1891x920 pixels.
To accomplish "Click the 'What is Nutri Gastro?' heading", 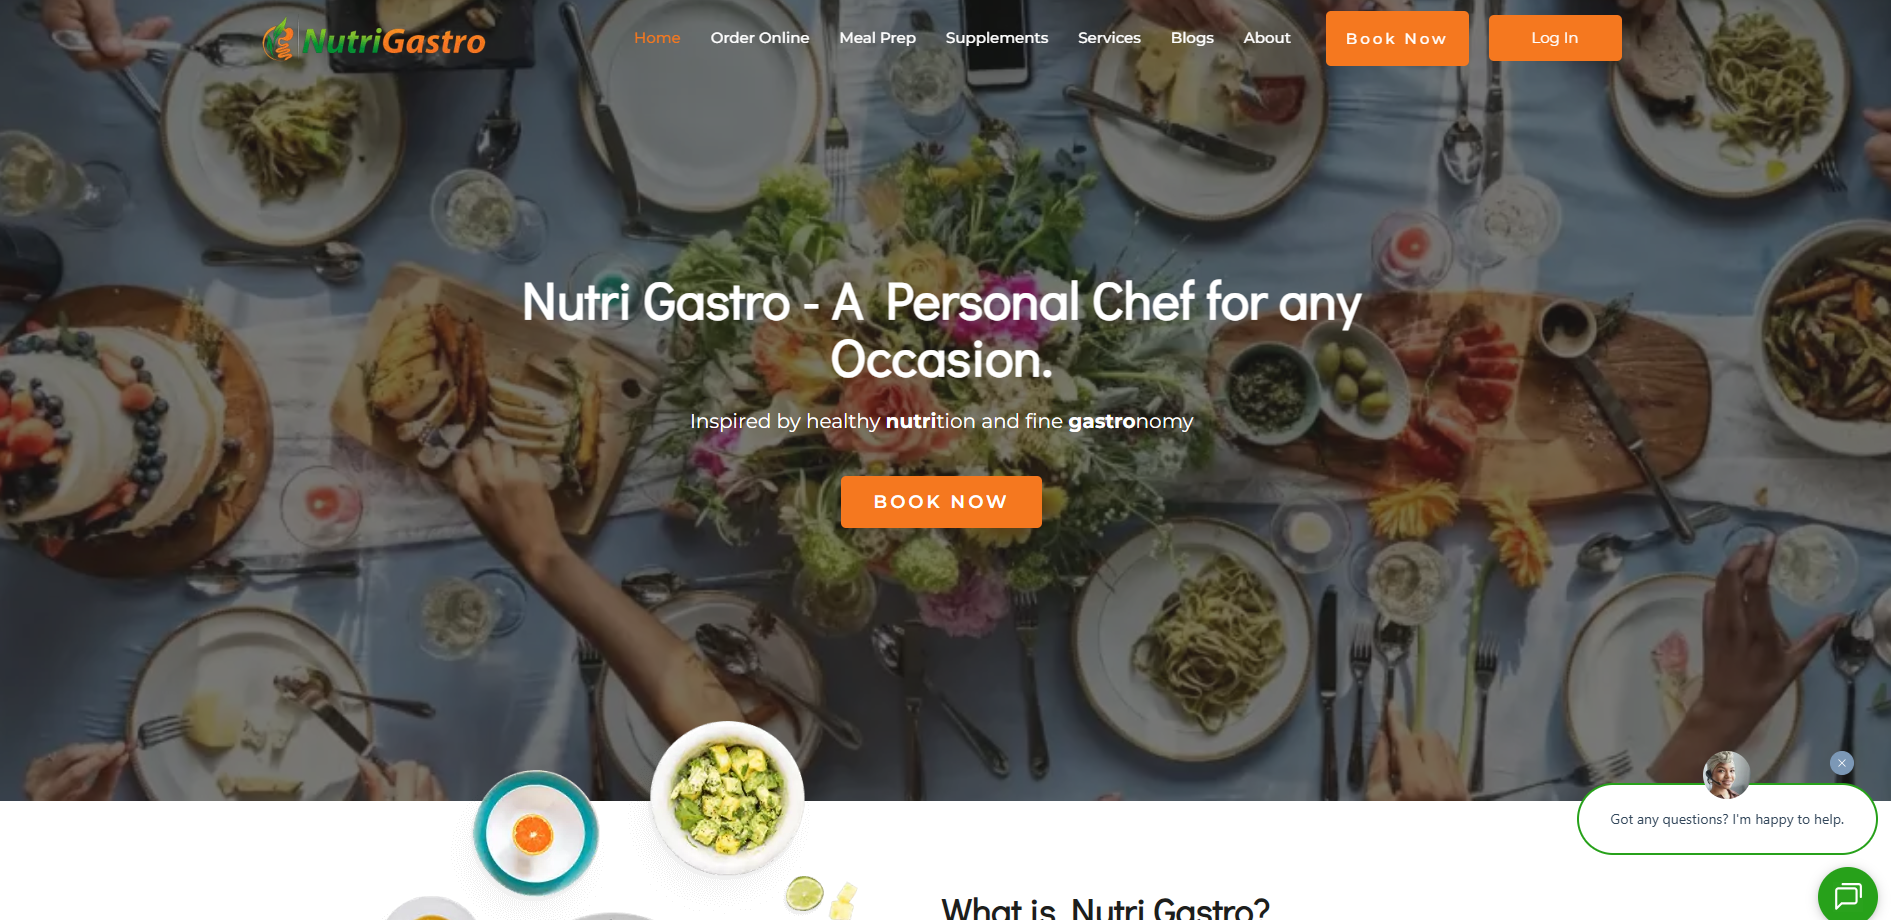I will [x=1105, y=908].
